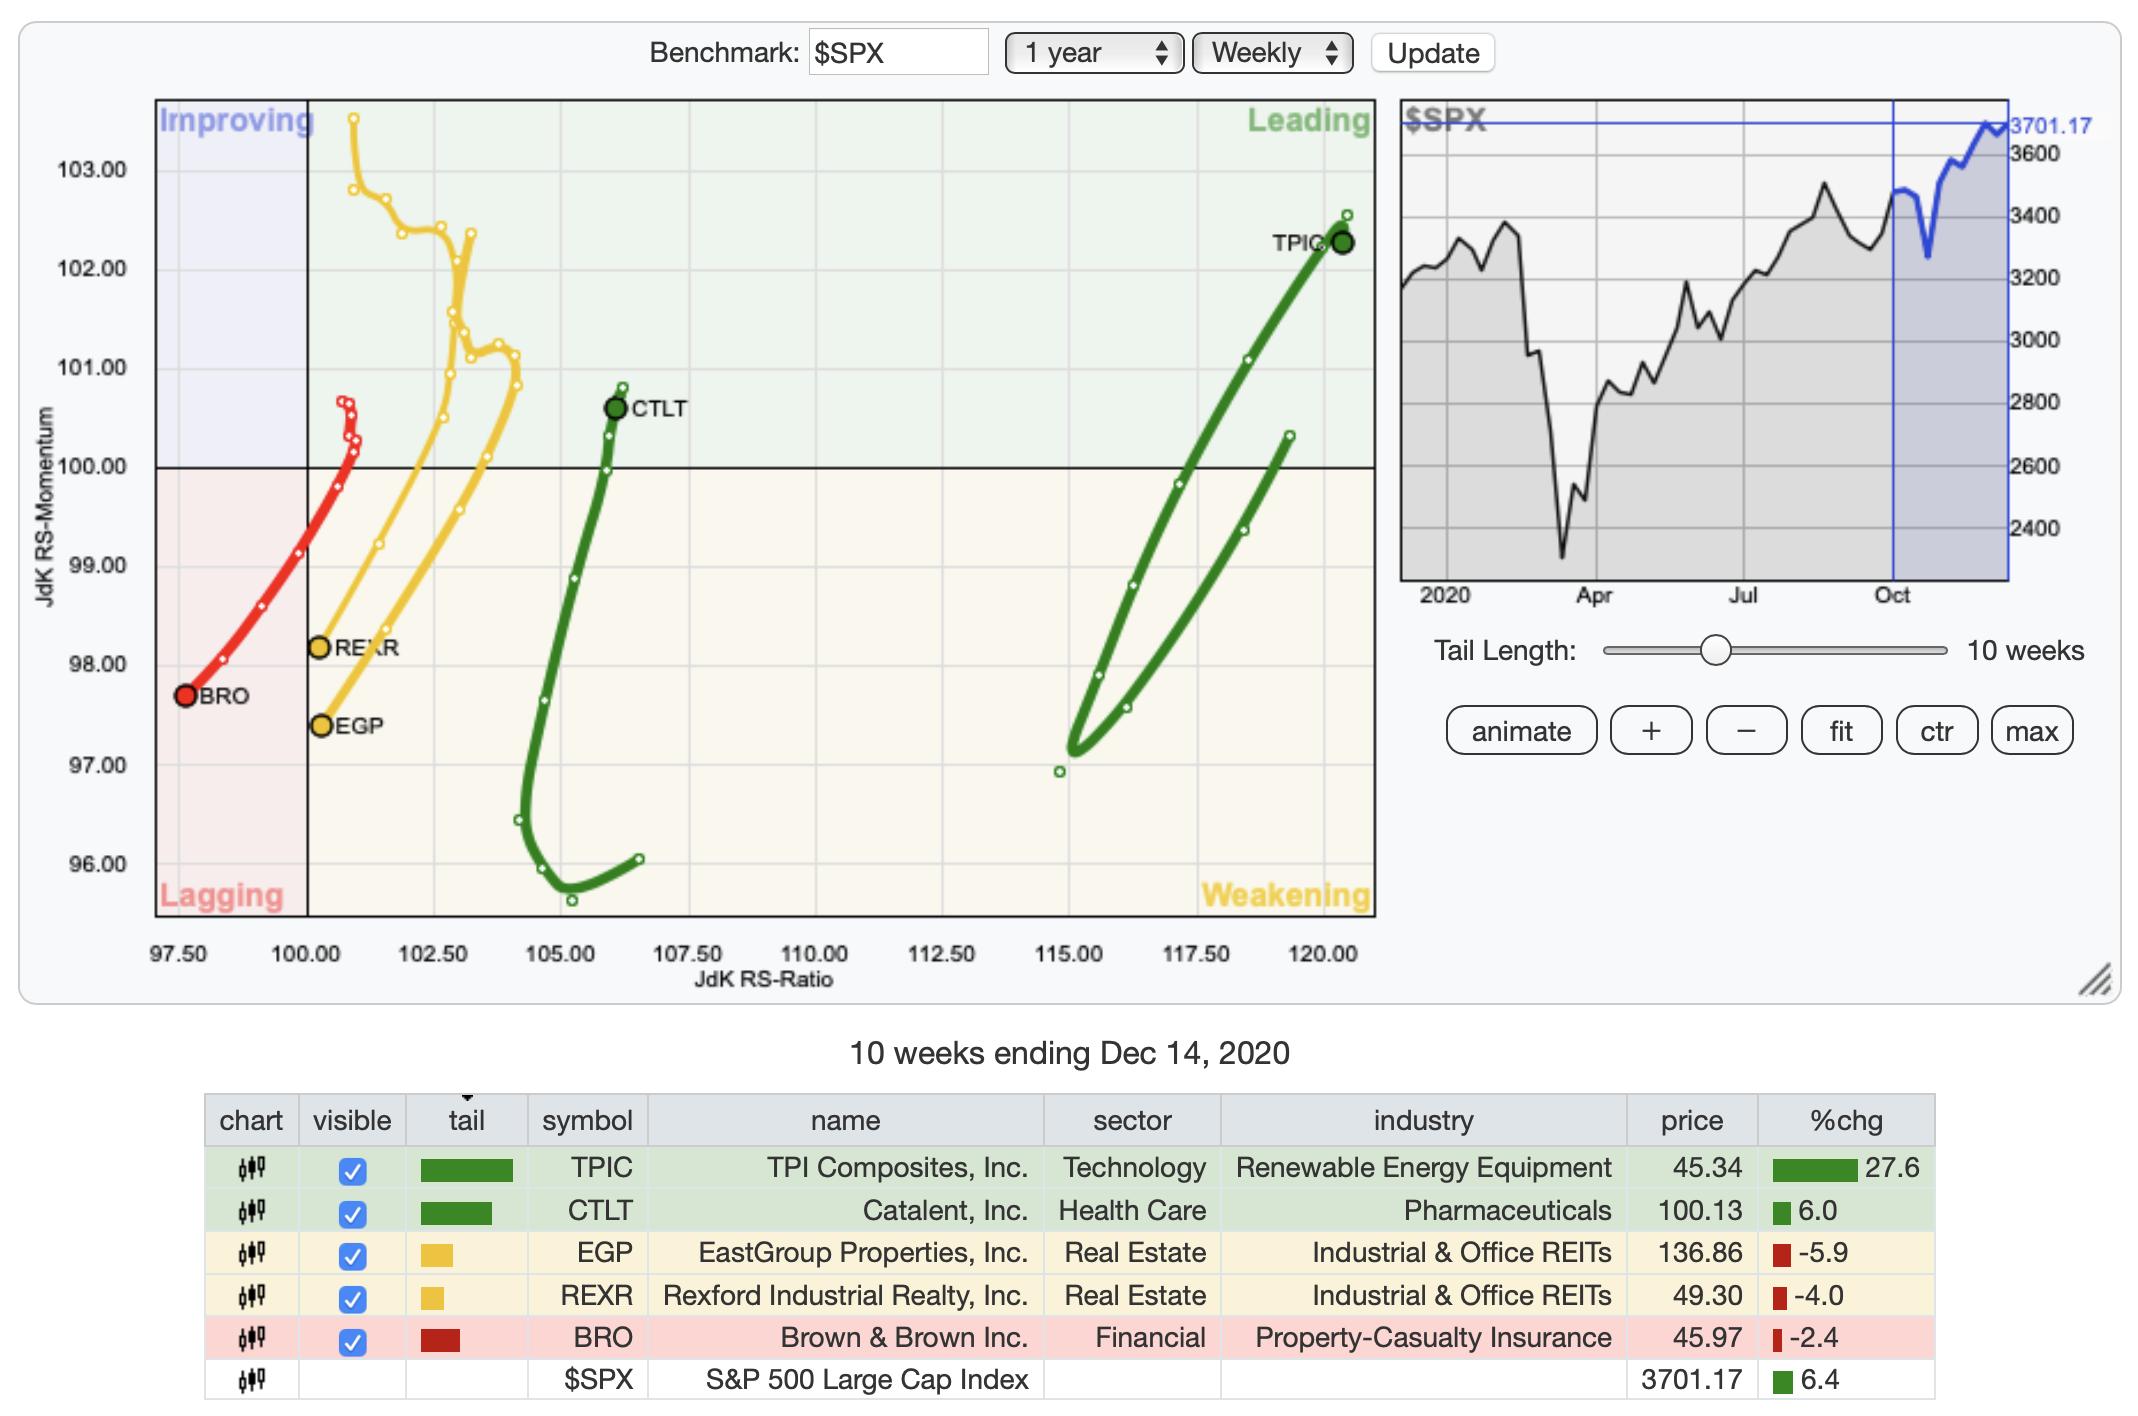Click the 27.6 percent change value
This screenshot has width=2138, height=1416.
1892,1168
